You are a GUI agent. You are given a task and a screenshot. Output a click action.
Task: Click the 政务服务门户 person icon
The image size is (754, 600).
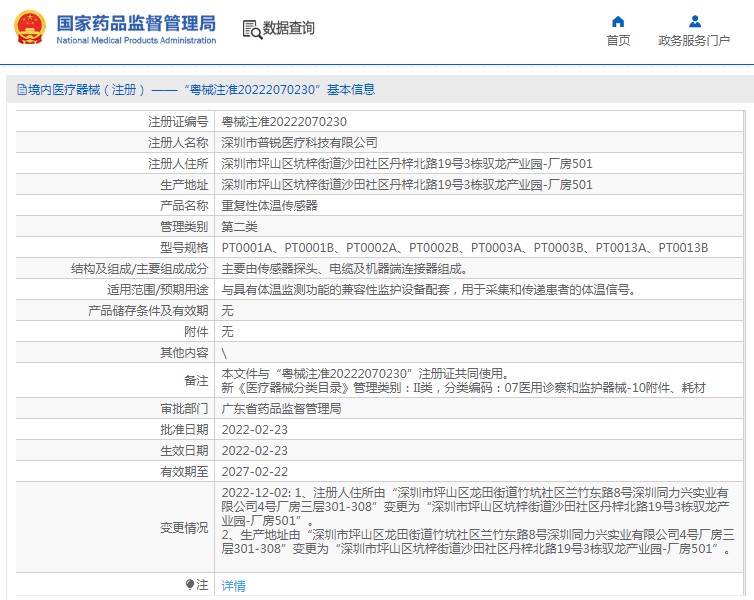694,21
